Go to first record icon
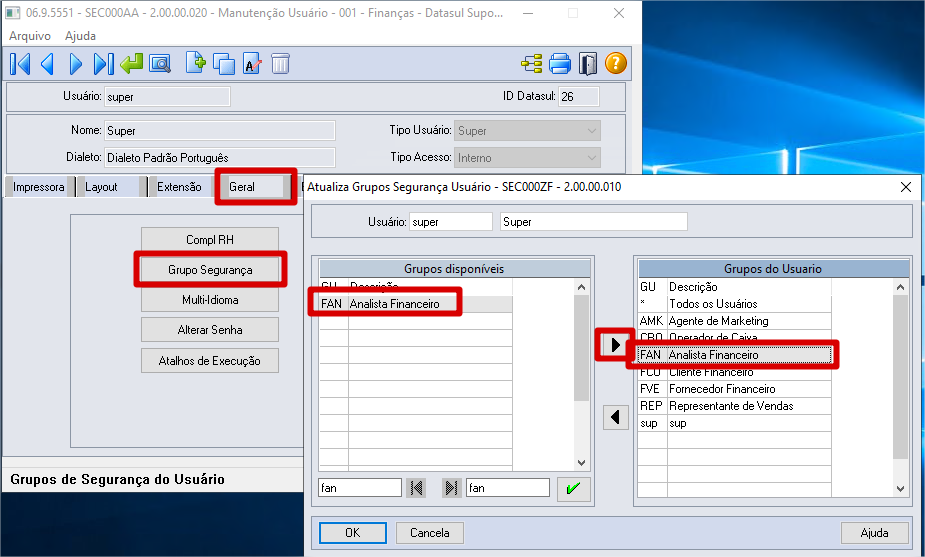Viewport: 925px width, 557px height. click(20, 64)
